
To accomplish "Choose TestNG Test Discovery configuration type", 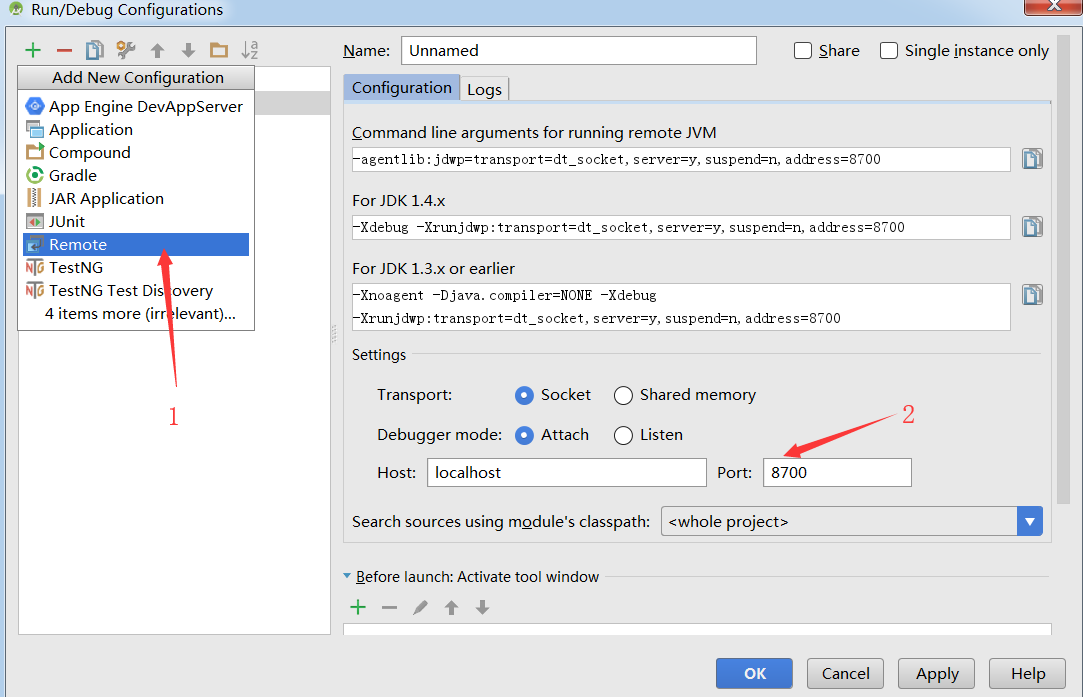I will coord(136,290).
